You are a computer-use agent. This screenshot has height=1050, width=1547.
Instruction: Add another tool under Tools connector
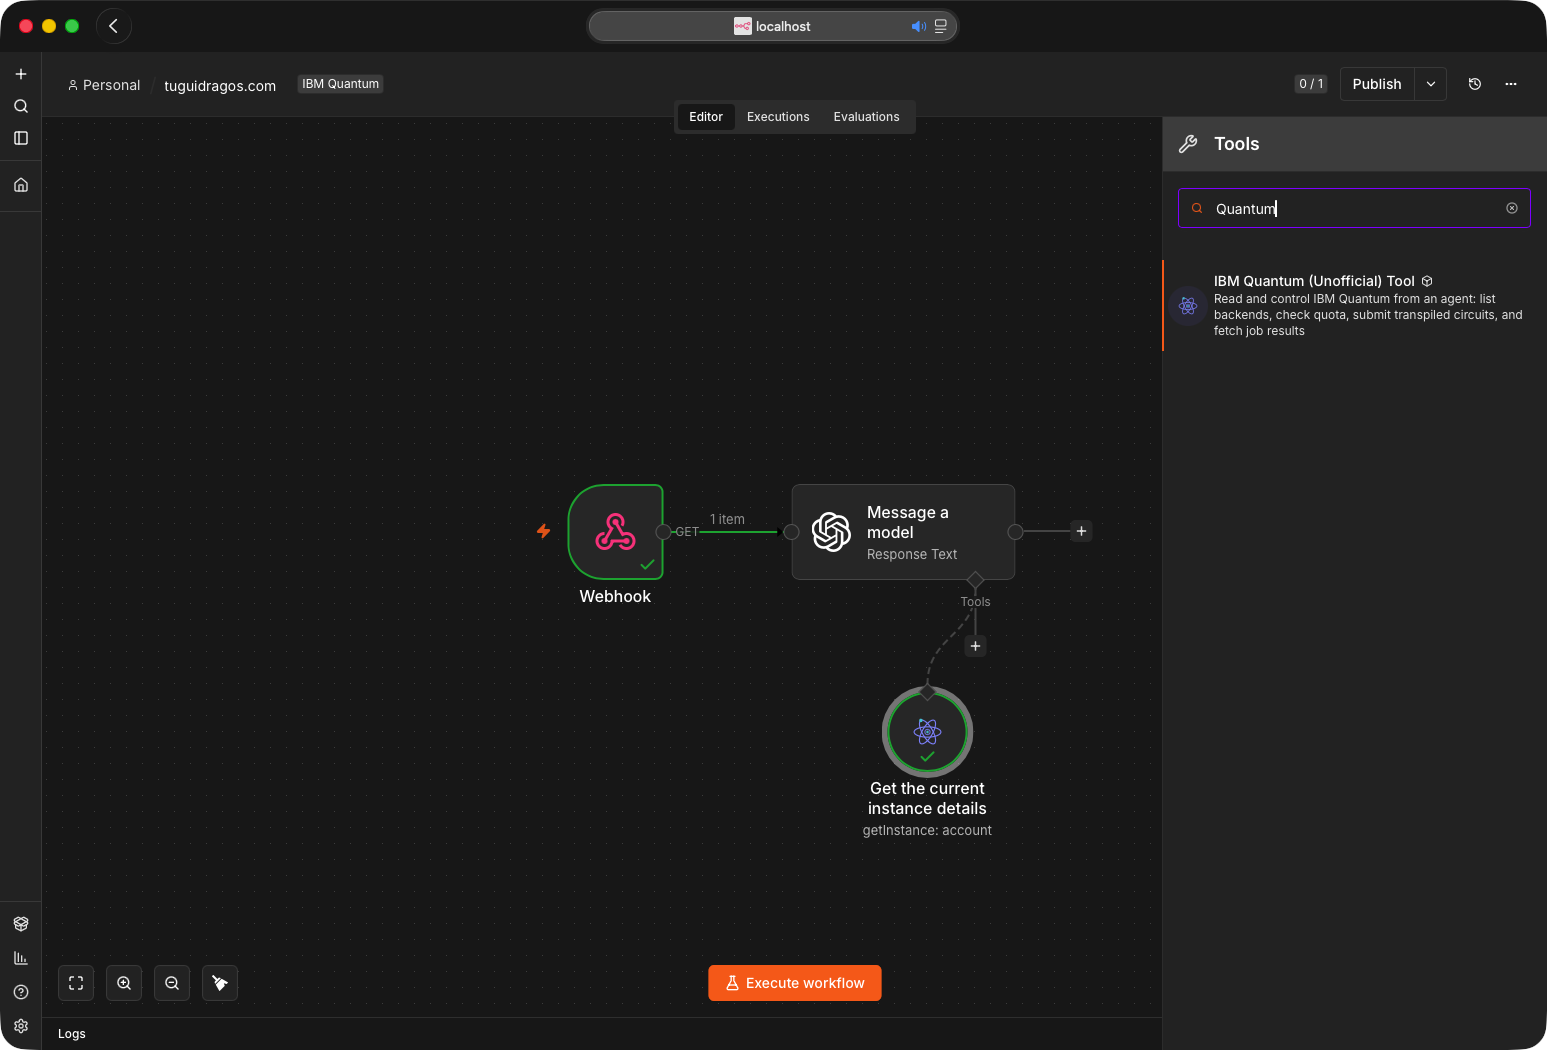(975, 646)
